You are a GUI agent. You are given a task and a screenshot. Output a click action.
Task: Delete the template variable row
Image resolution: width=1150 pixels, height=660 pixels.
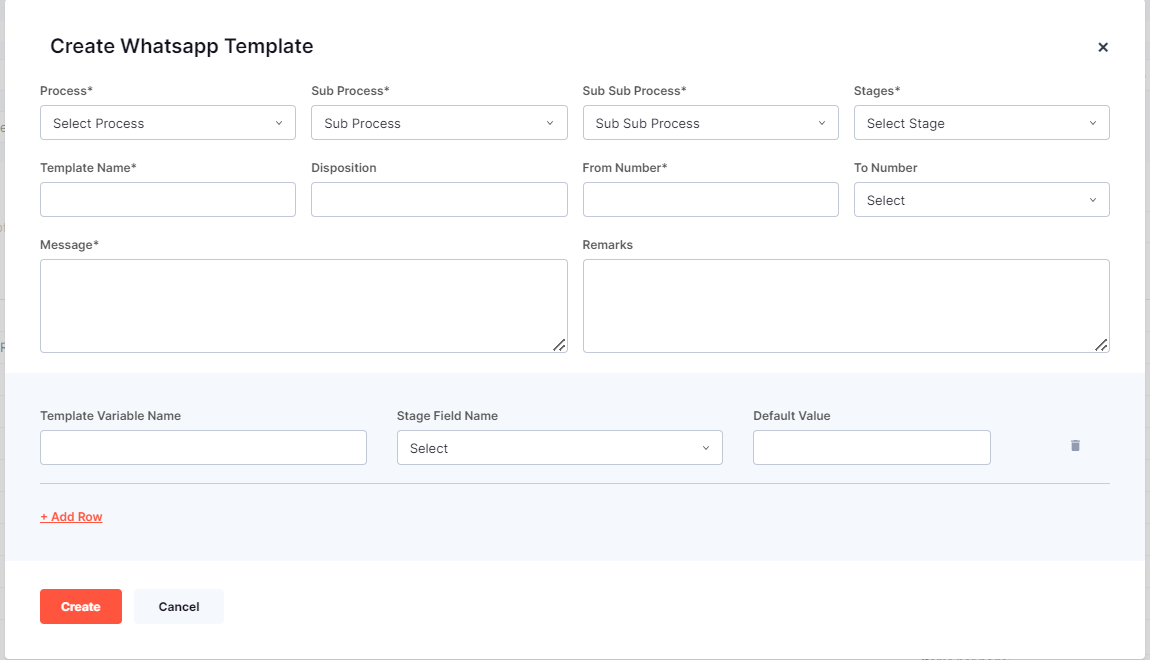coord(1075,445)
